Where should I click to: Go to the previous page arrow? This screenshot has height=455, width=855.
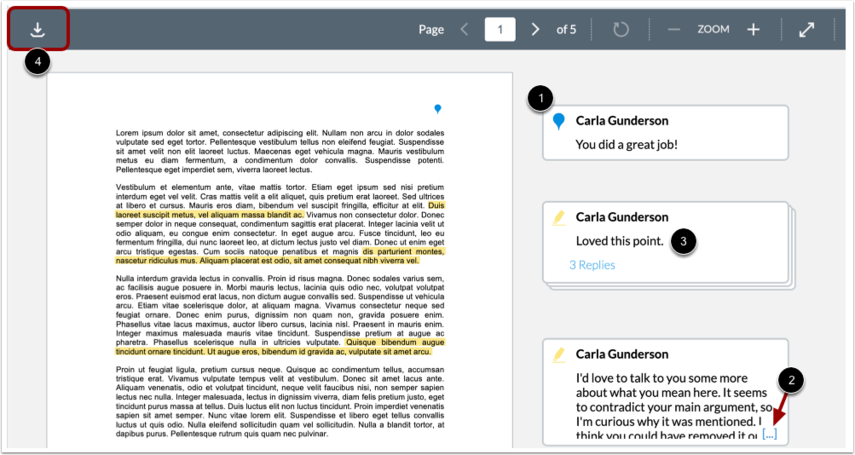point(465,29)
